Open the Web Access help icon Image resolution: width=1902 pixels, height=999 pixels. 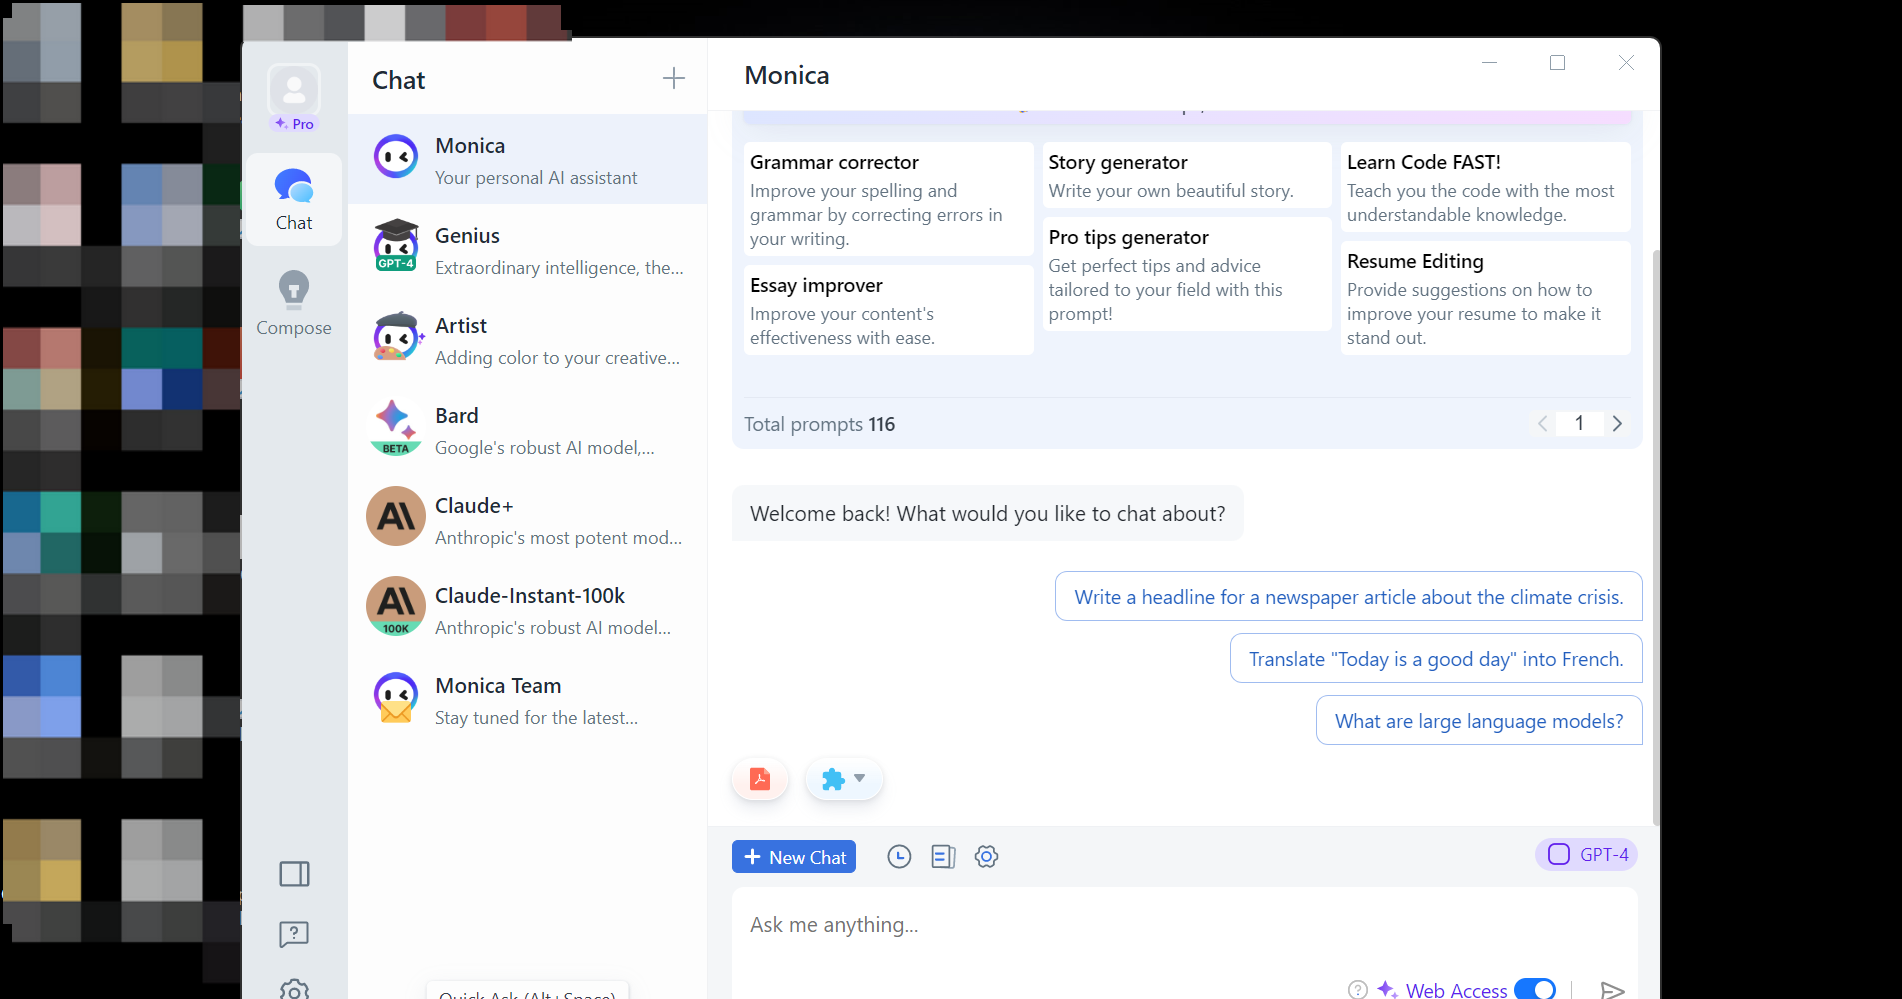(x=1358, y=990)
